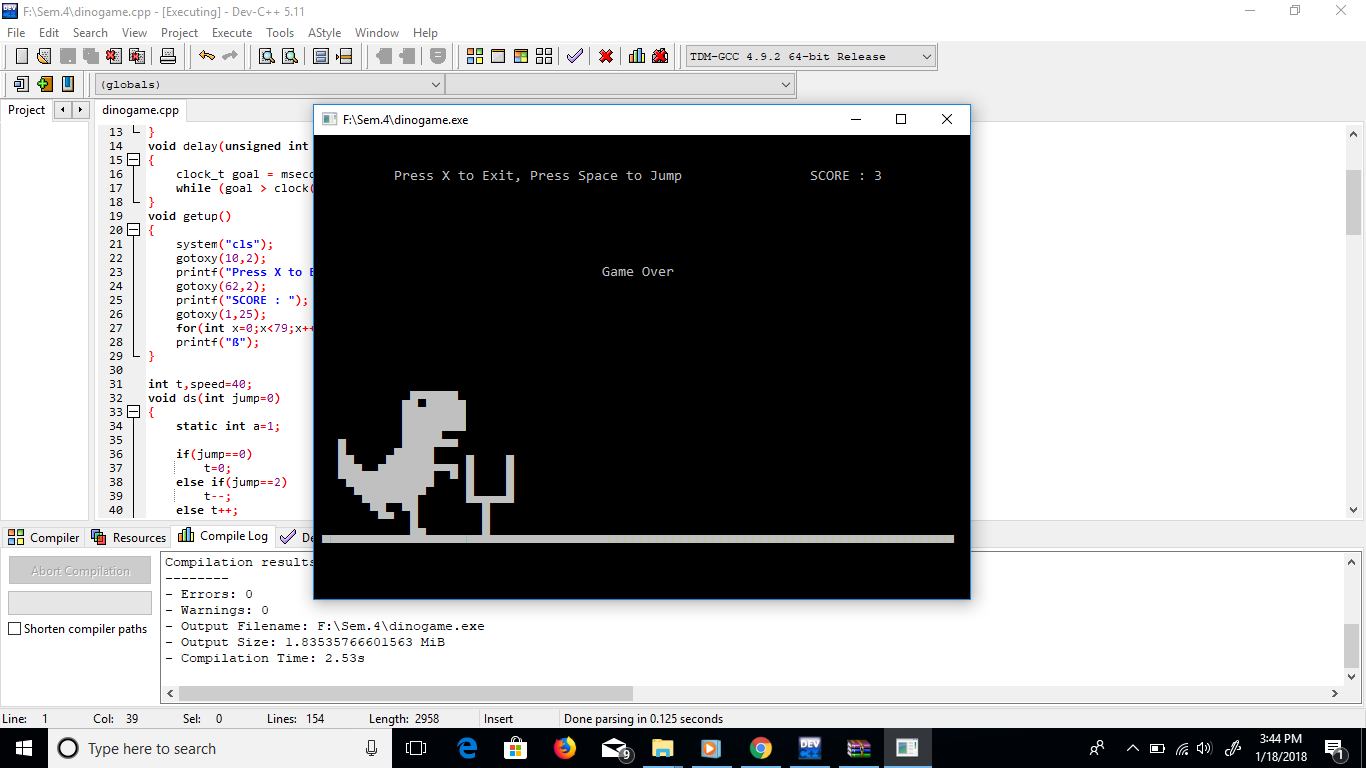Stop execution with the red X icon
This screenshot has height=768, width=1366.
tap(606, 56)
